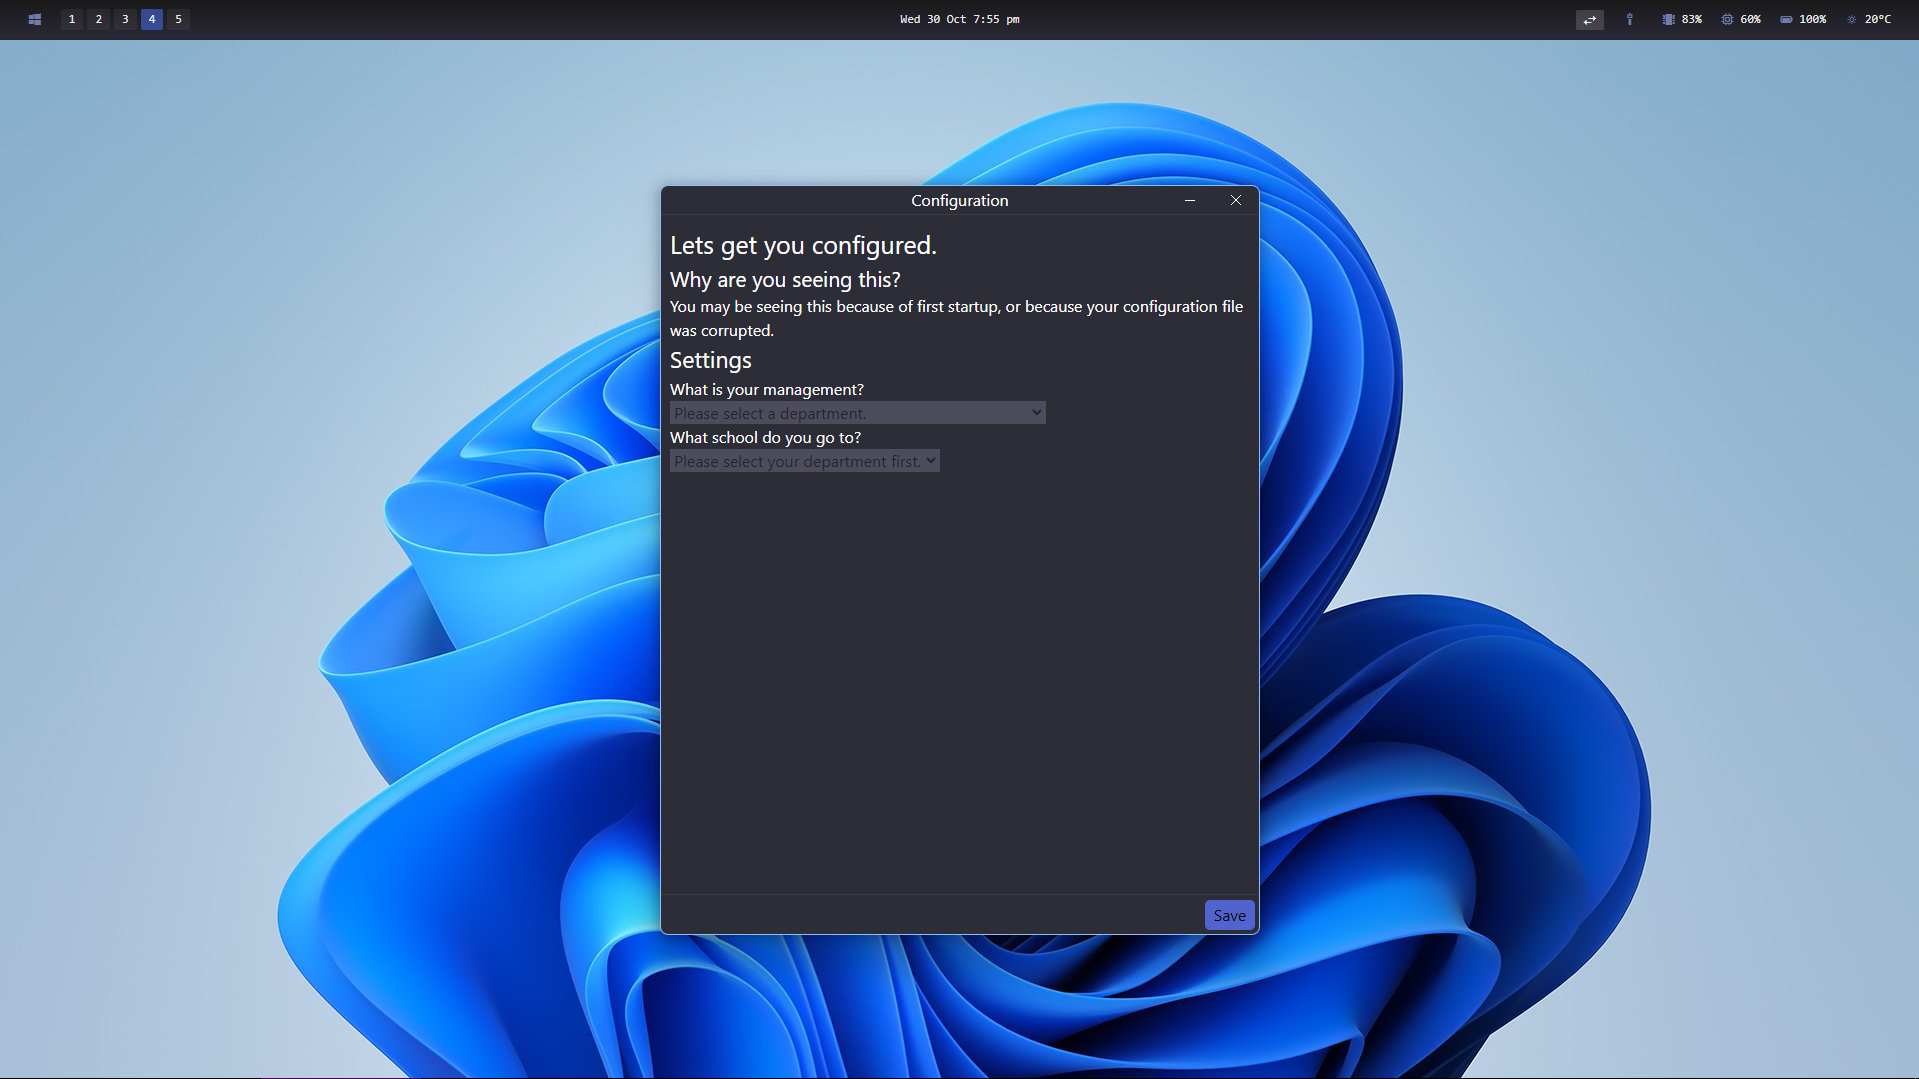Screen dimensions: 1919x1079
Task: Click the Save button
Action: tap(1229, 915)
